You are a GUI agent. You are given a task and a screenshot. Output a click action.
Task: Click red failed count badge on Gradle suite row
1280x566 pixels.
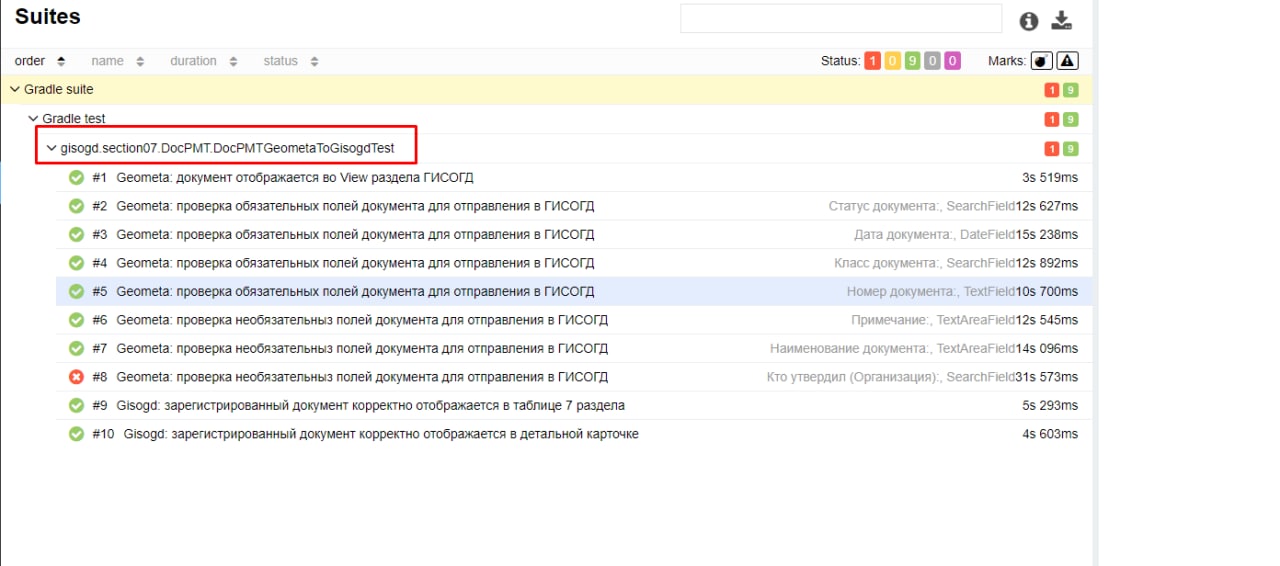point(1052,90)
